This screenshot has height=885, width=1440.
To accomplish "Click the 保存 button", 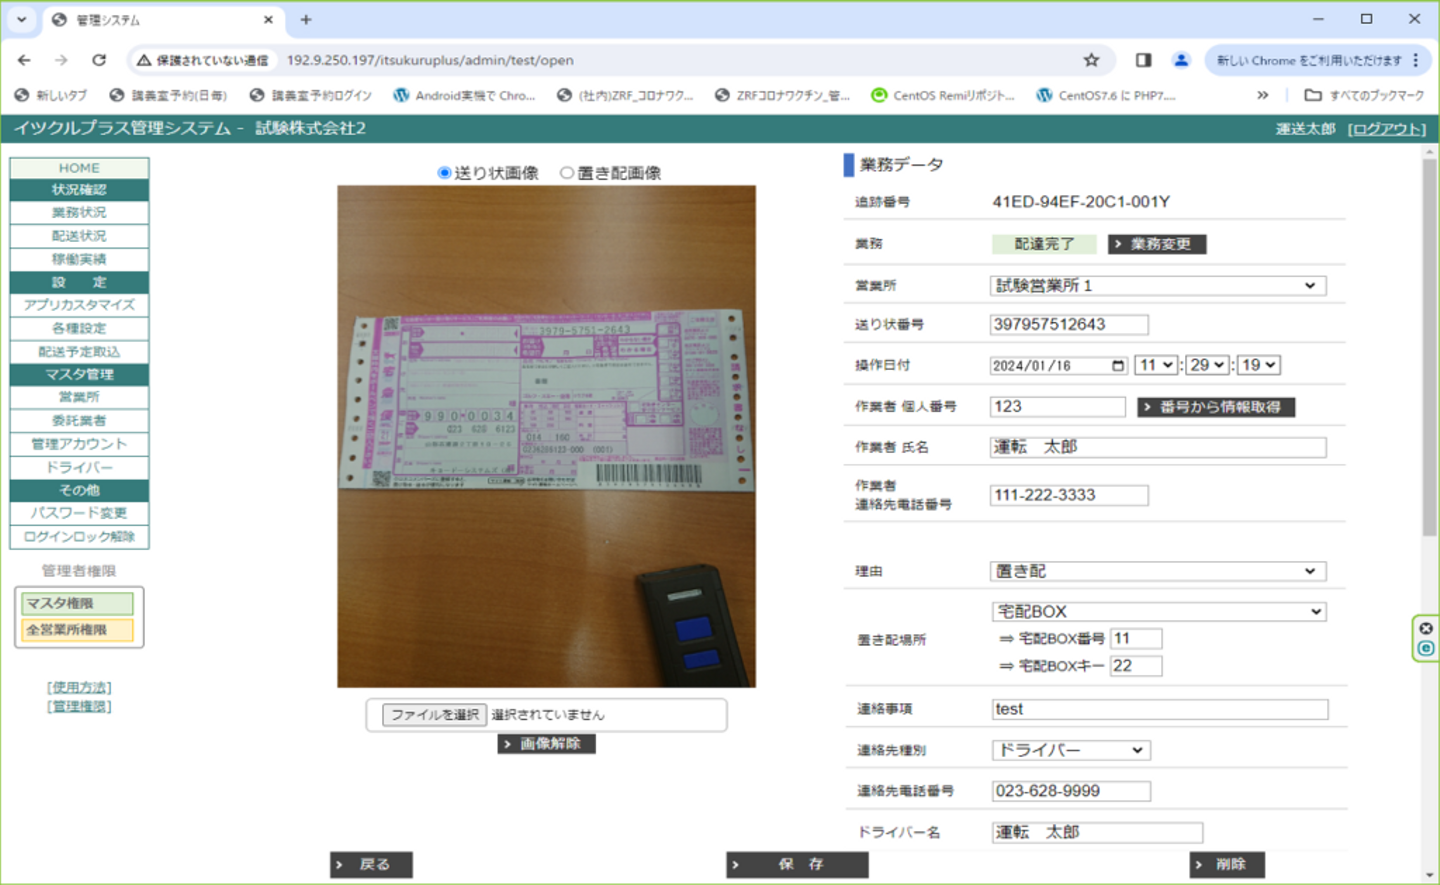I will coord(797,864).
